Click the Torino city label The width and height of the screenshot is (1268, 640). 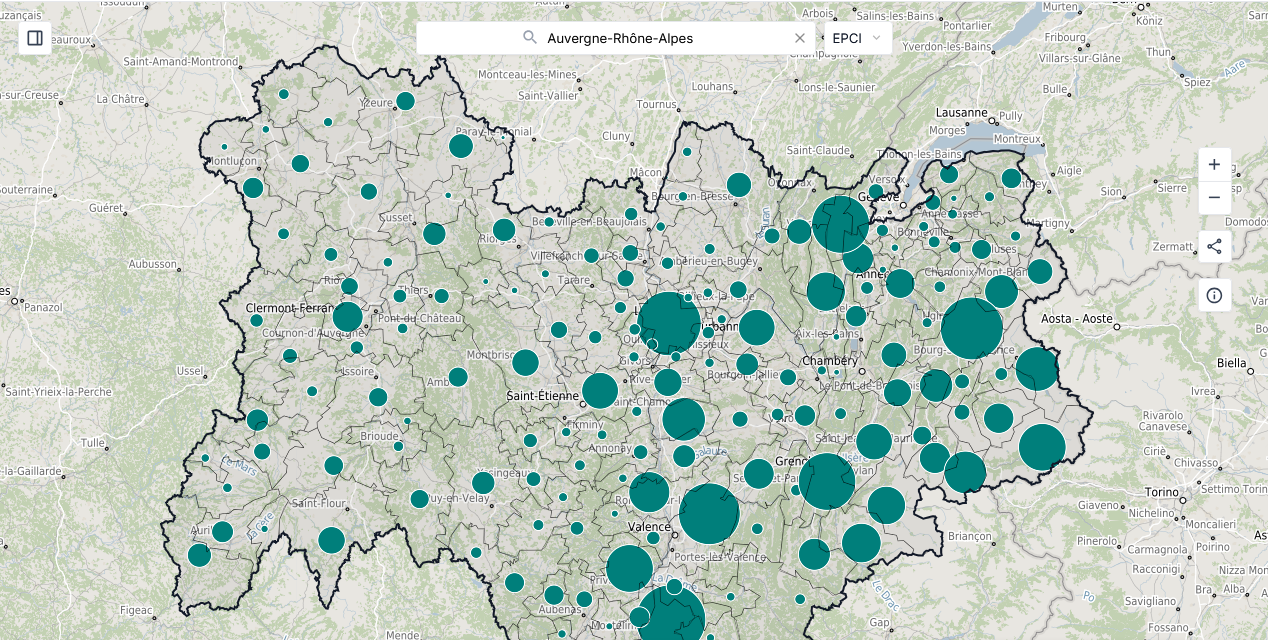(1161, 492)
